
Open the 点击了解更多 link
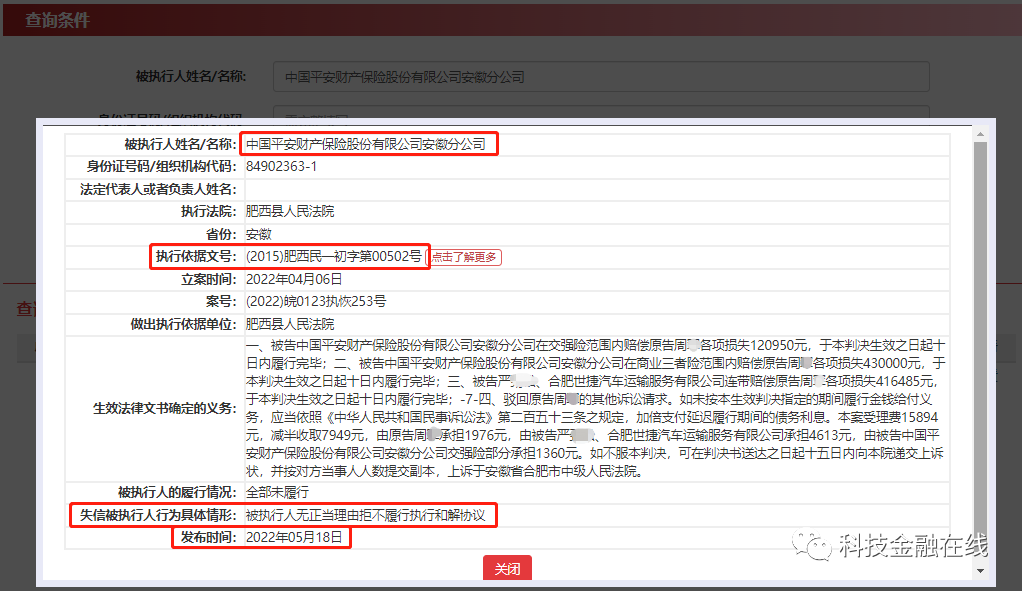click(x=464, y=257)
